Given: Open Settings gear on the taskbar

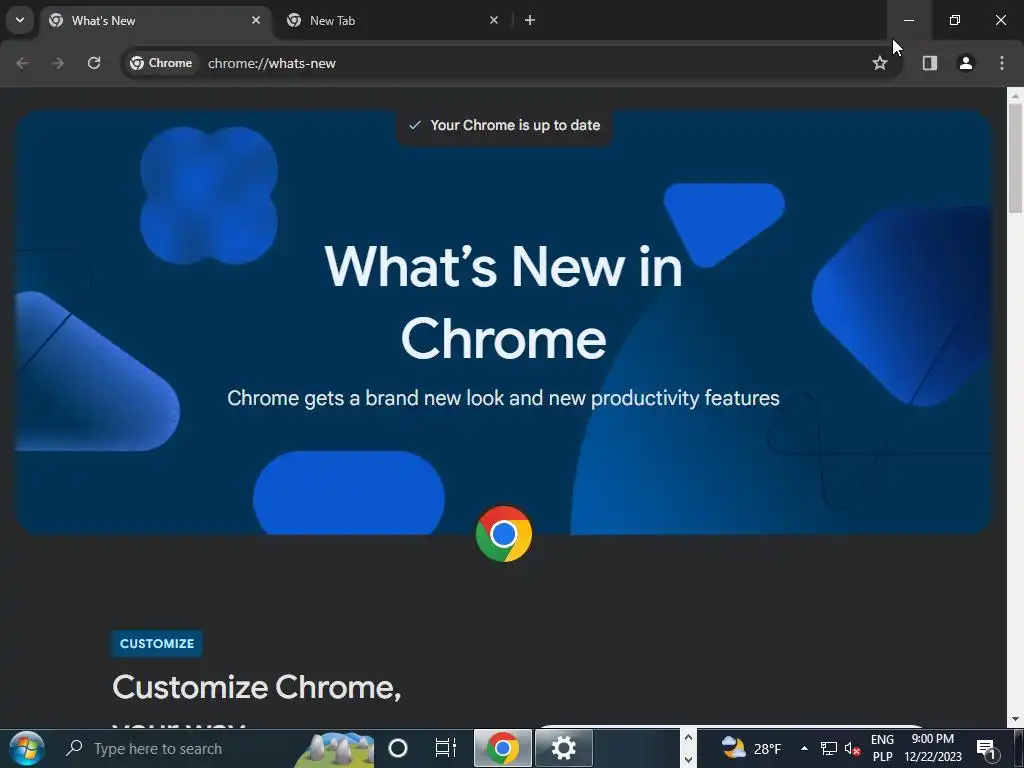Looking at the screenshot, I should pos(564,748).
